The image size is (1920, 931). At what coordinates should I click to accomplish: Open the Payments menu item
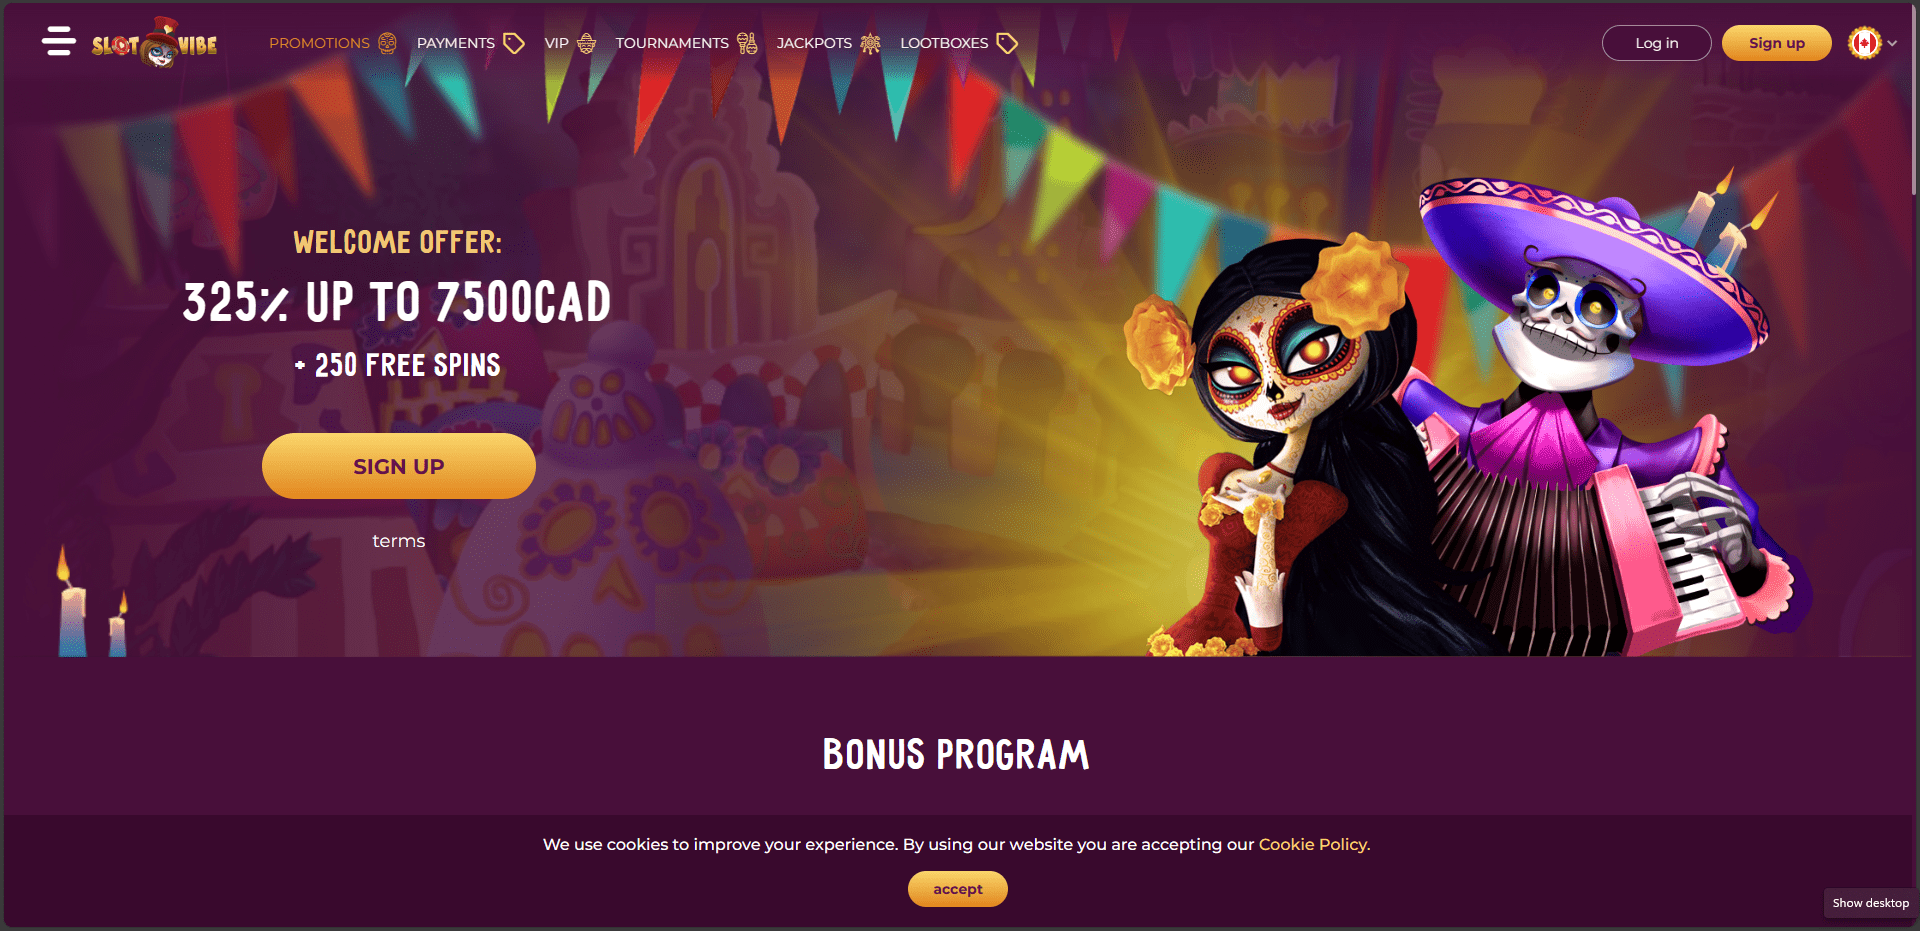tap(456, 43)
